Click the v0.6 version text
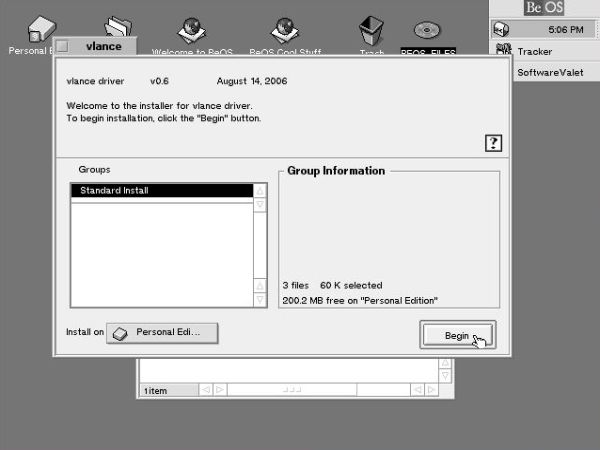This screenshot has width=600, height=450. coord(159,81)
